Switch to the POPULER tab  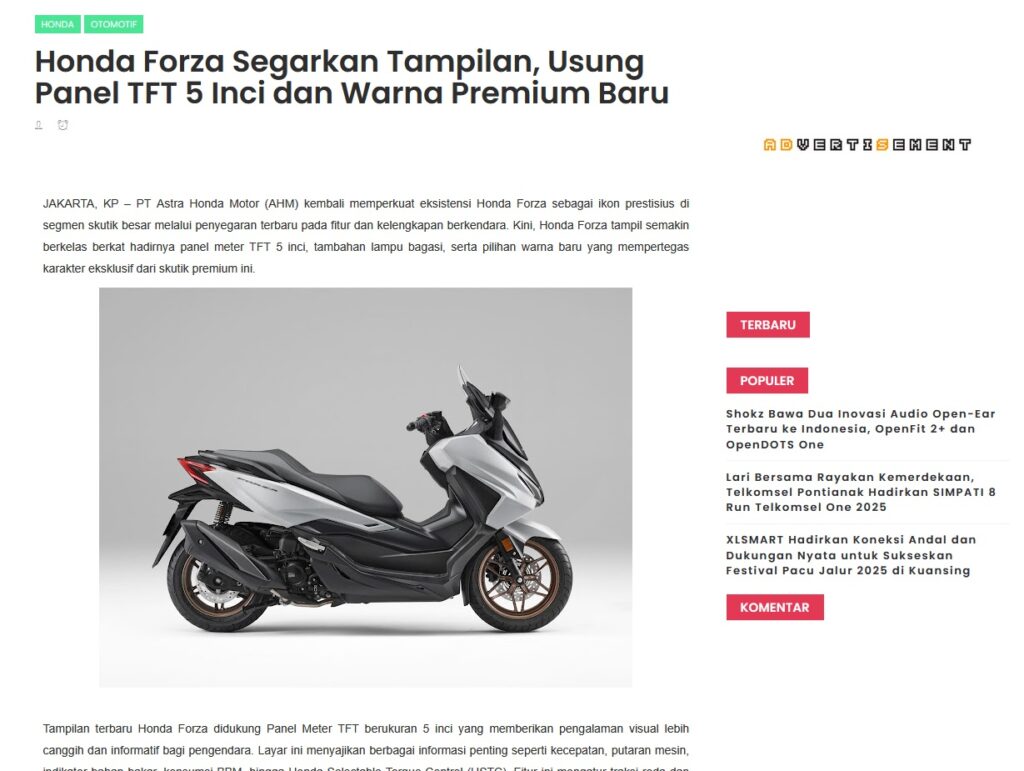click(767, 381)
